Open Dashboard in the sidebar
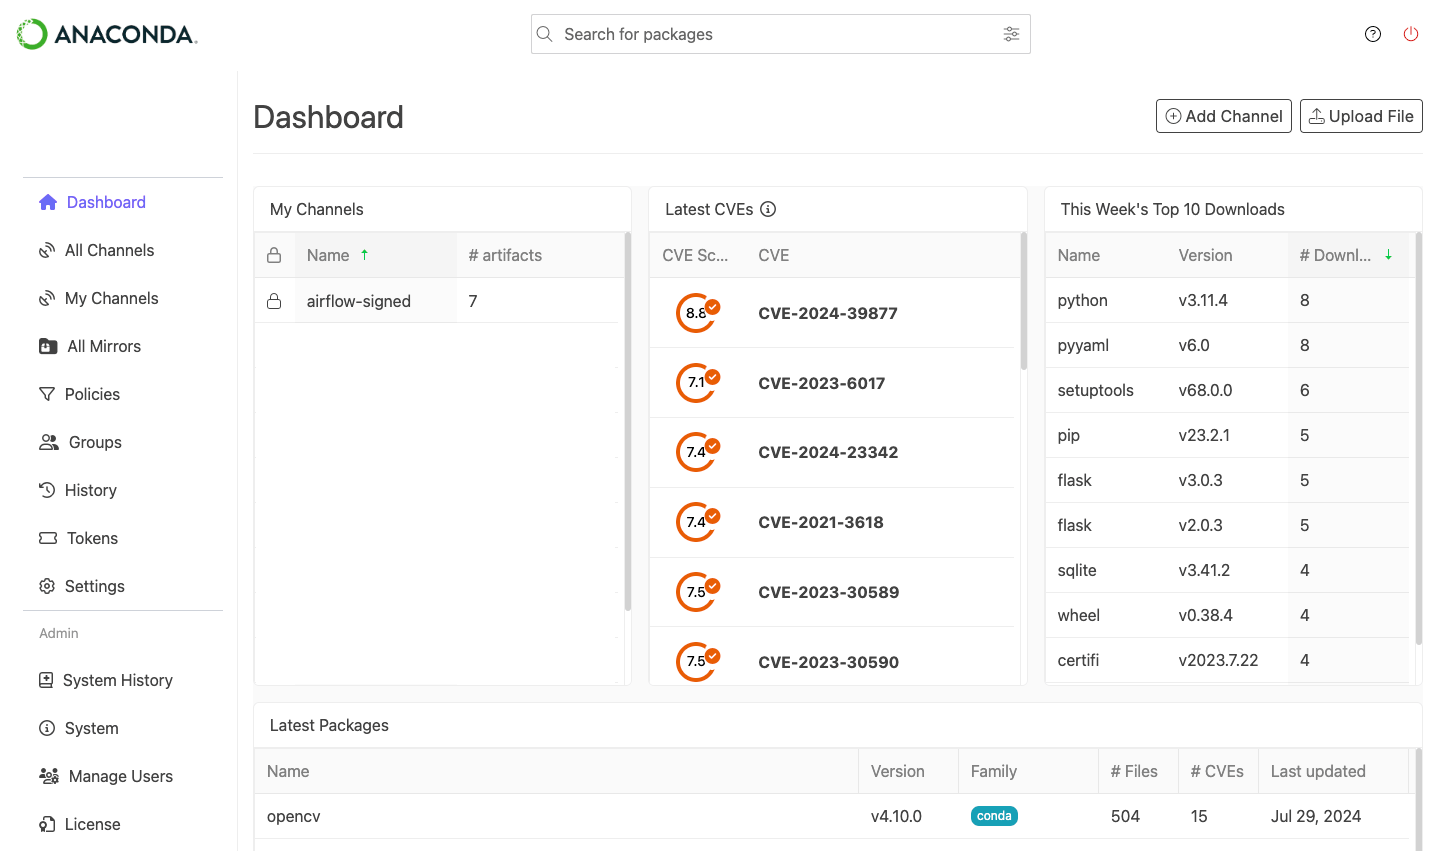 point(106,202)
